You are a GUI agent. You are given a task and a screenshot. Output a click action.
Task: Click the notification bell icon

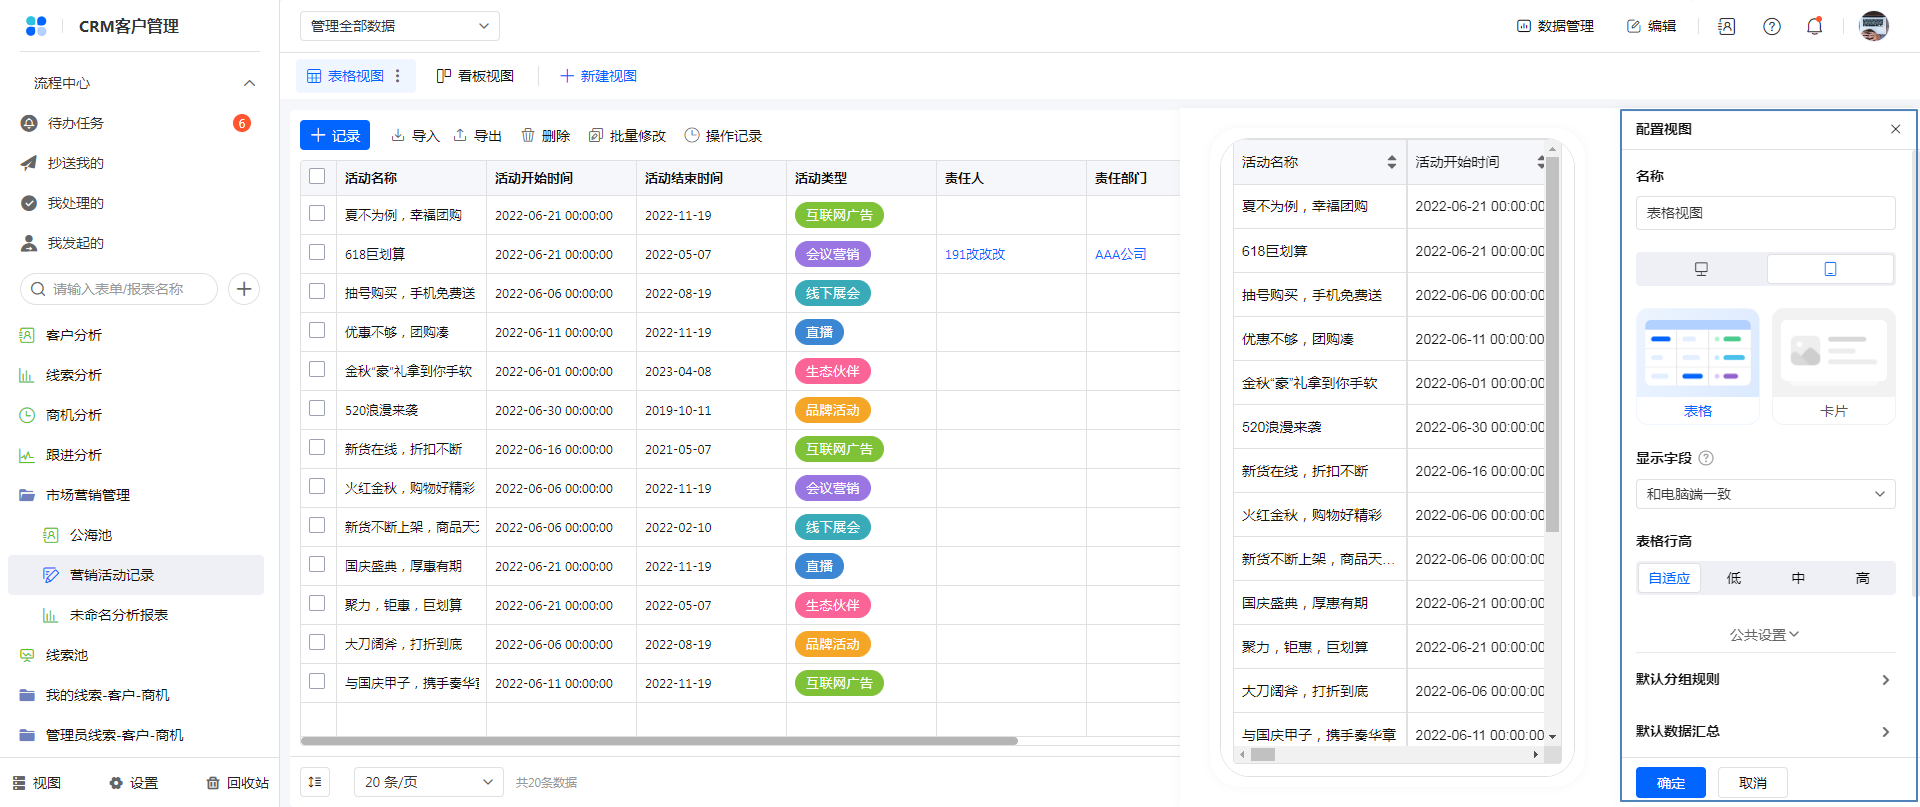tap(1814, 26)
